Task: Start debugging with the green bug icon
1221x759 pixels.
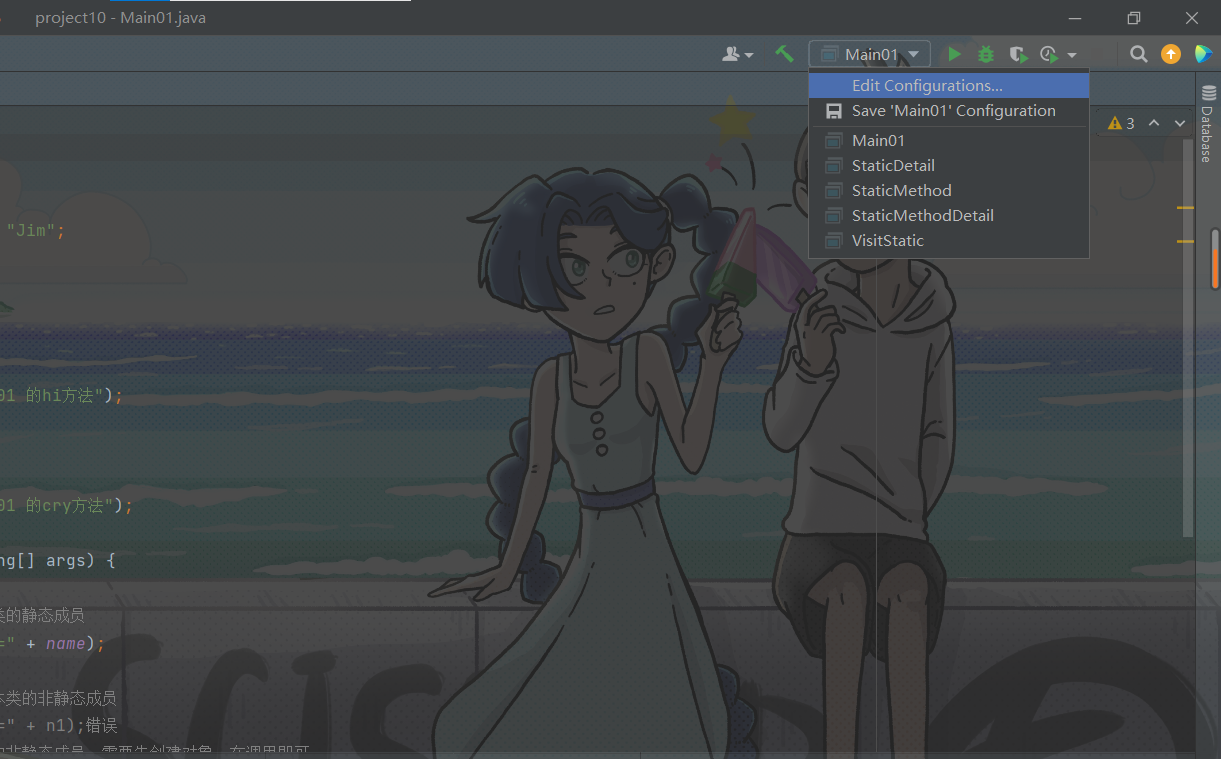Action: (986, 54)
